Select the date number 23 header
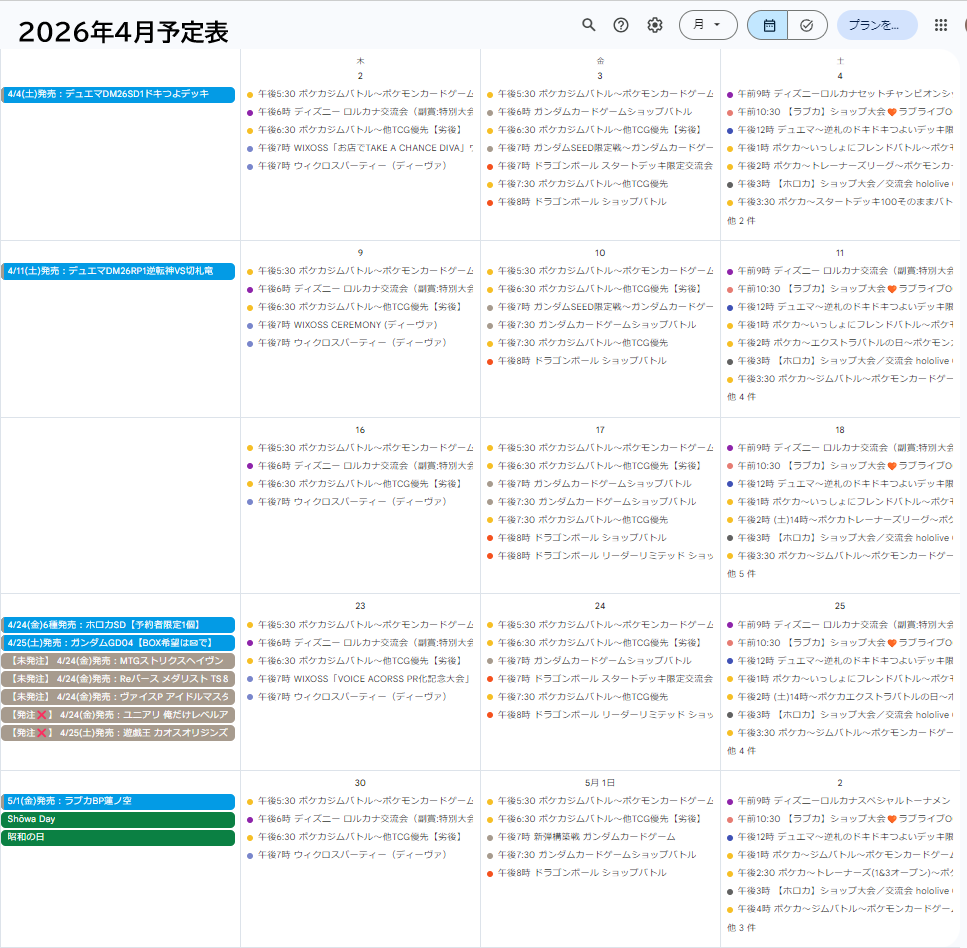967x948 pixels. pos(360,606)
